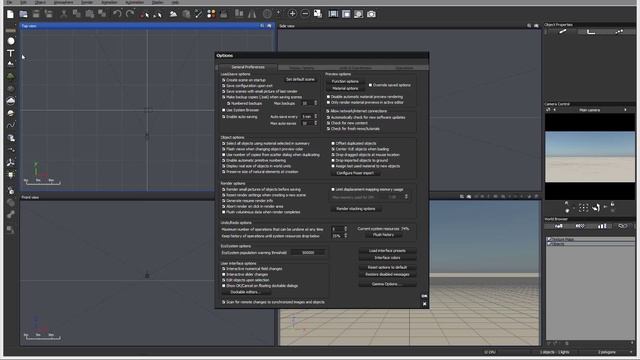The height and width of the screenshot is (360, 640).
Task: Select the sphere primitive tool in left toolbar
Action: click(x=11, y=41)
